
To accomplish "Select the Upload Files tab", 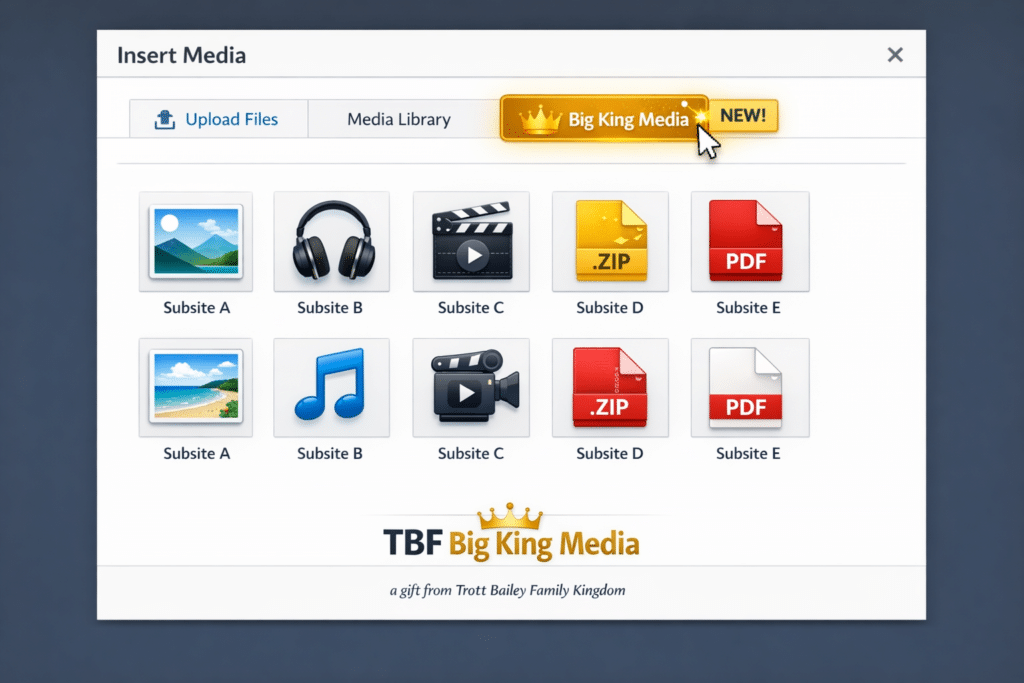I will pyautogui.click(x=218, y=118).
